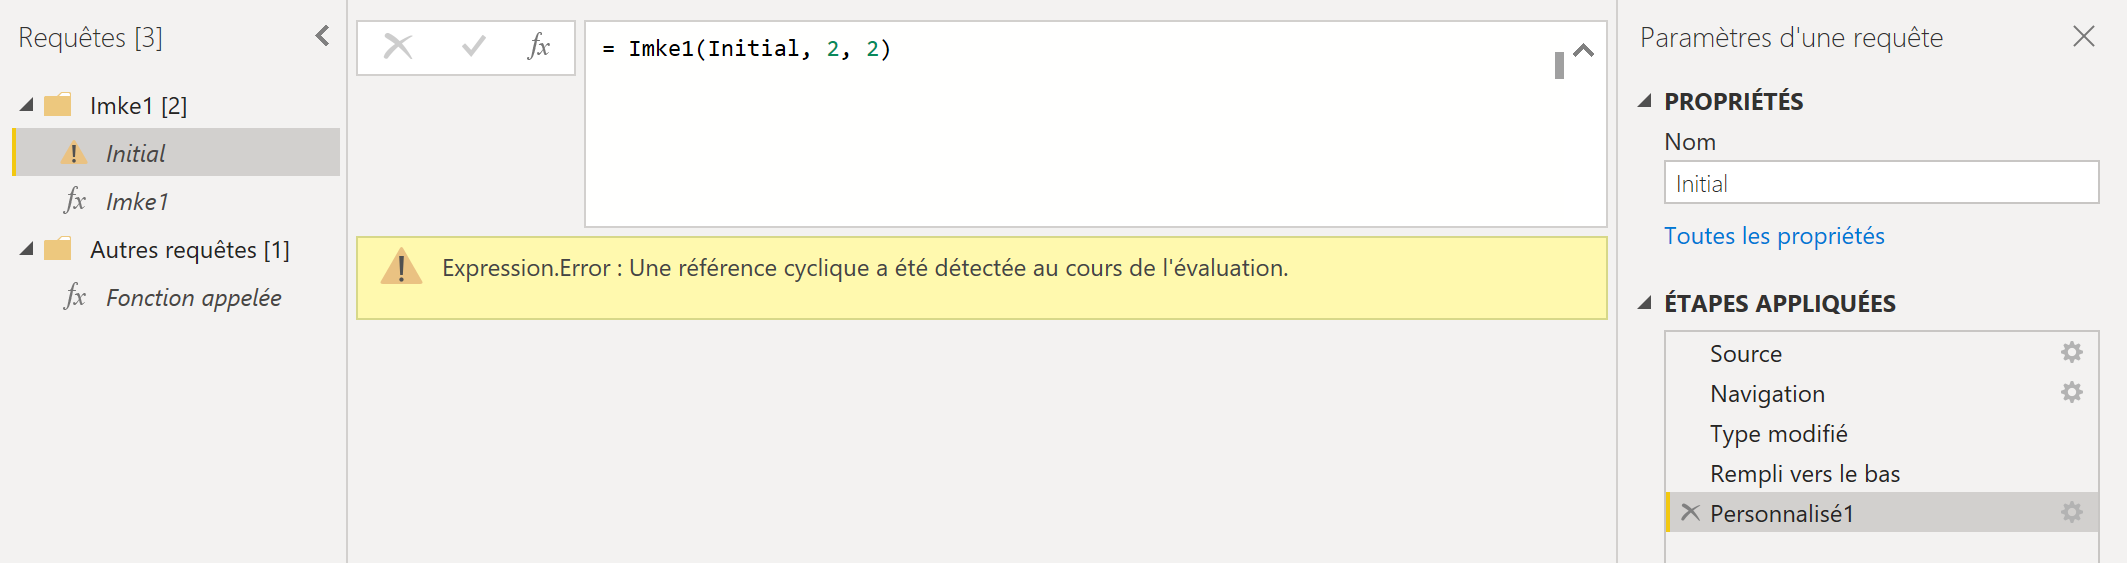Image resolution: width=2127 pixels, height=563 pixels.
Task: Open Toutes les propriétés link
Action: coord(1774,236)
